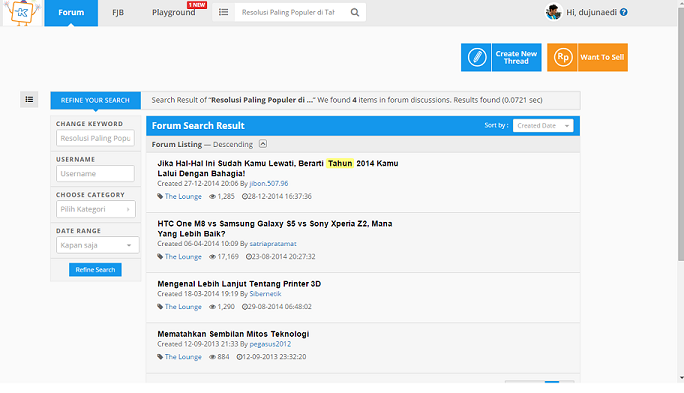This screenshot has height=393, width=684.
Task: Open user jibon.507.96 profile
Action: 269,184
